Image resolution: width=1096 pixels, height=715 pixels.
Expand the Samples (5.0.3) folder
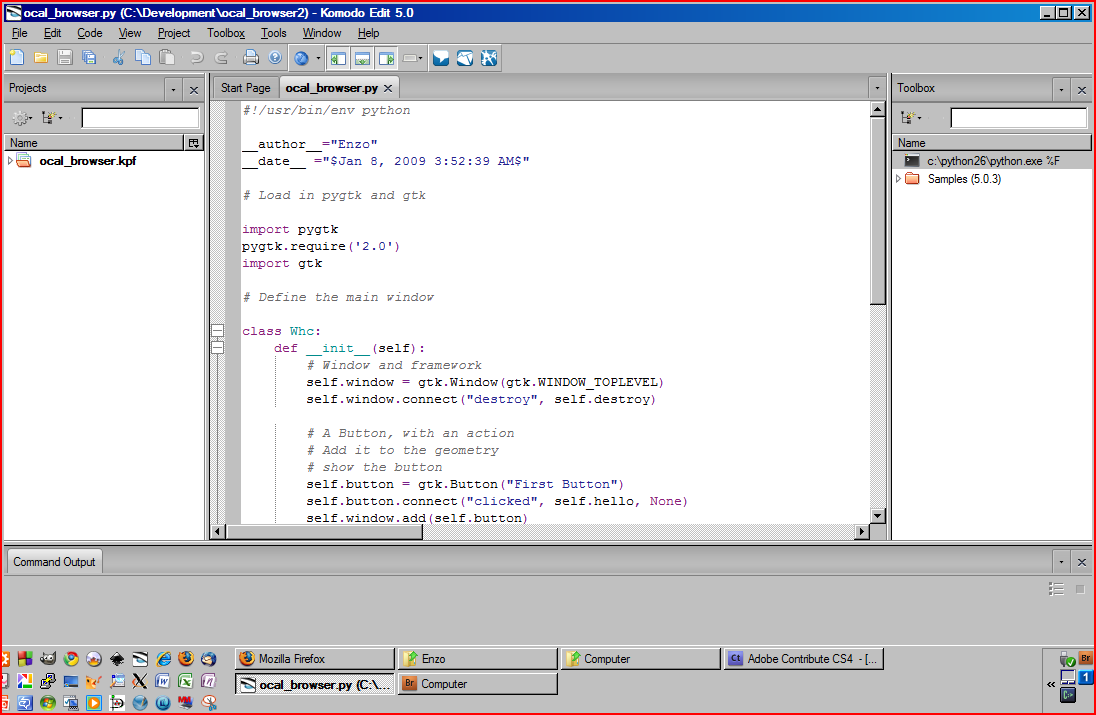point(898,179)
